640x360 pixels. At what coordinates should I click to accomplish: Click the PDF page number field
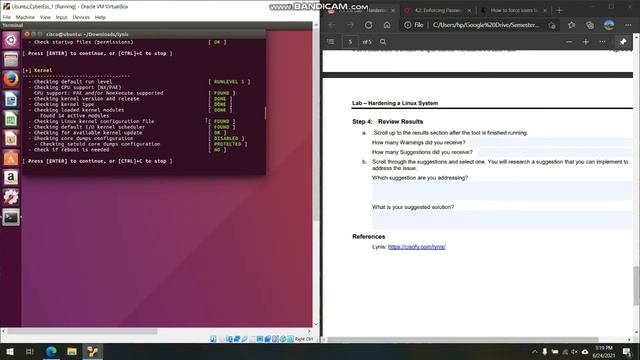point(350,42)
